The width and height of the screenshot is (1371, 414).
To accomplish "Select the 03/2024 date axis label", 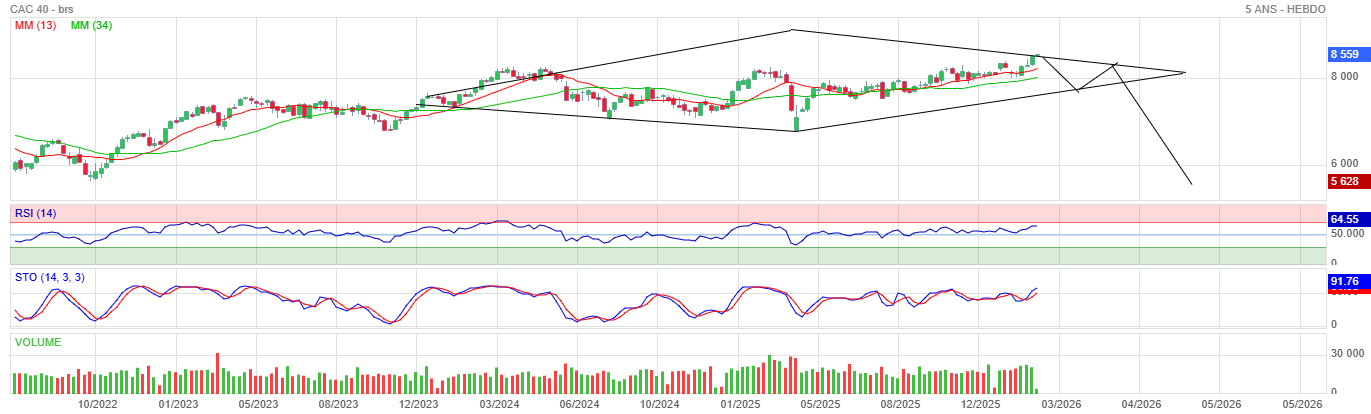I will [x=499, y=404].
